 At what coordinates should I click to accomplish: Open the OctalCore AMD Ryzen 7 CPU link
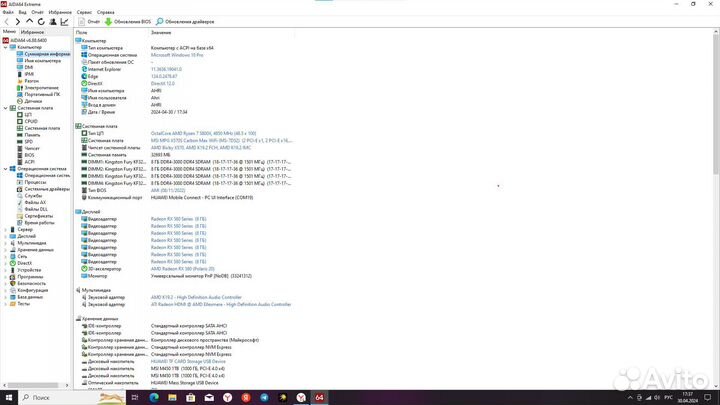click(203, 133)
